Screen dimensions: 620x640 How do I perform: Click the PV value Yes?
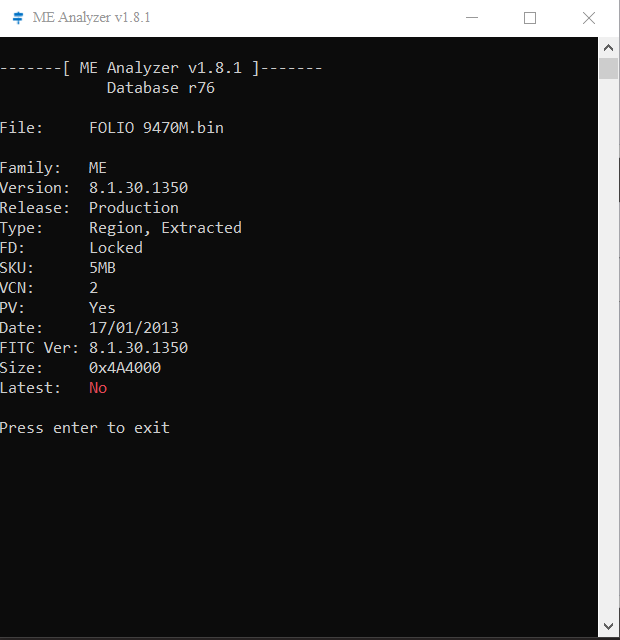[102, 308]
